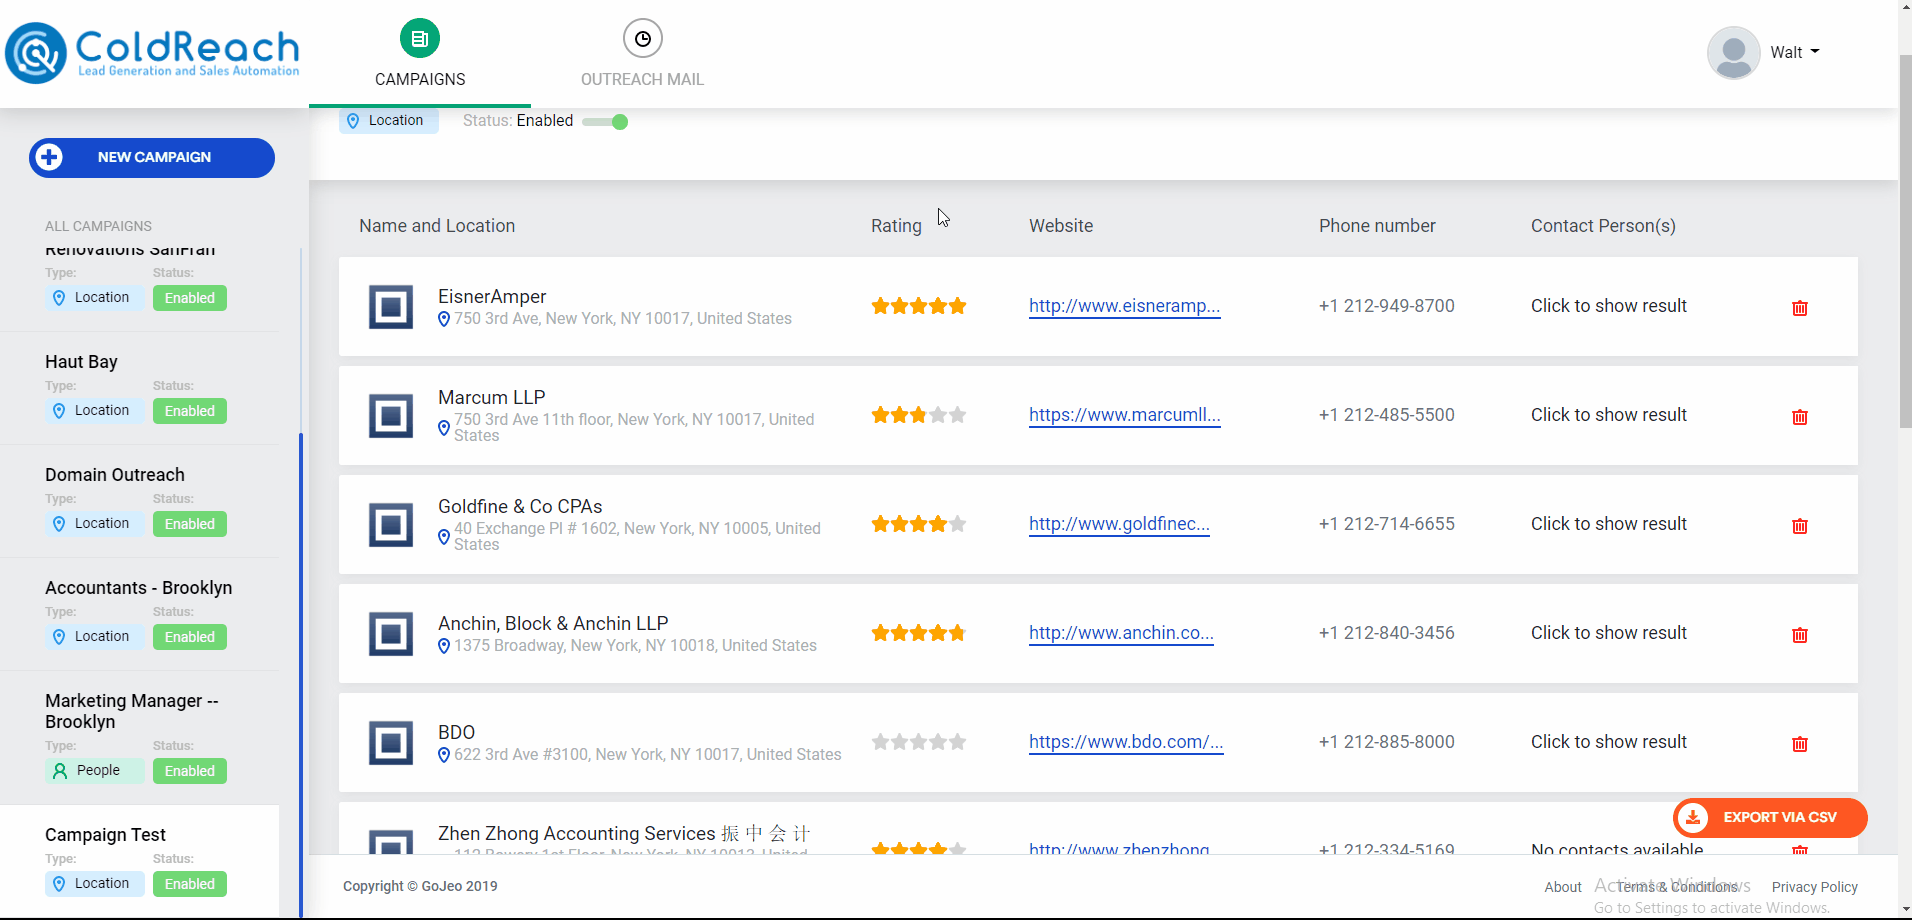The width and height of the screenshot is (1912, 920).
Task: Click phone number +1 212-949-8700
Action: tap(1387, 306)
